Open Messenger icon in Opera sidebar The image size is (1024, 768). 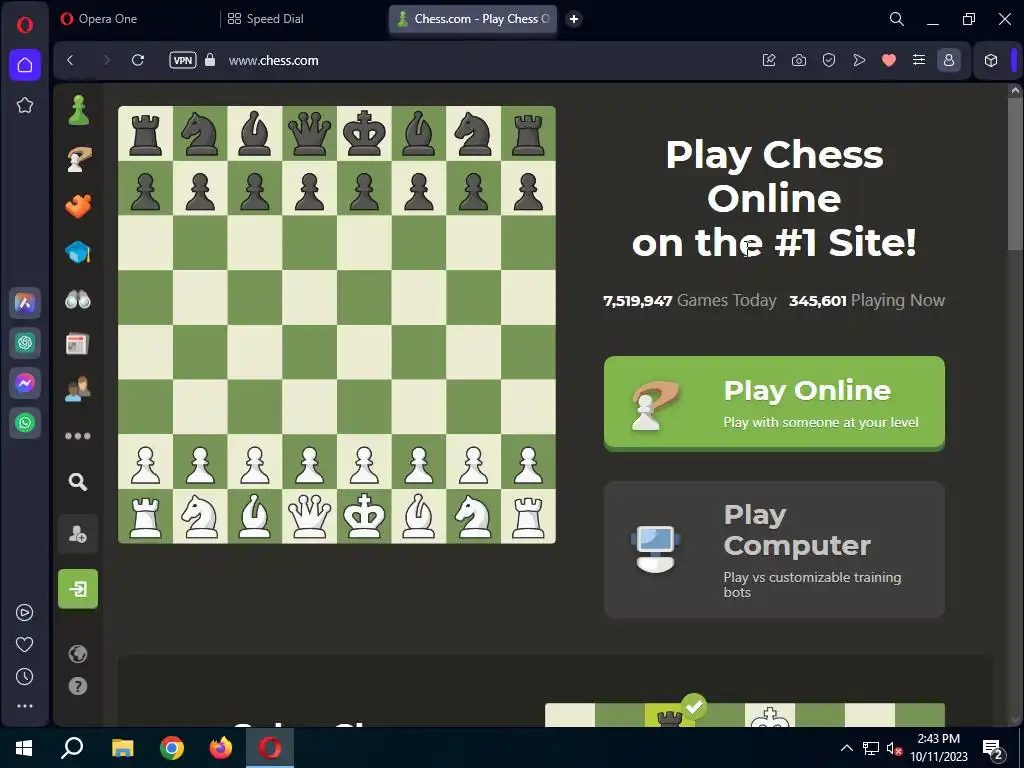pos(25,383)
